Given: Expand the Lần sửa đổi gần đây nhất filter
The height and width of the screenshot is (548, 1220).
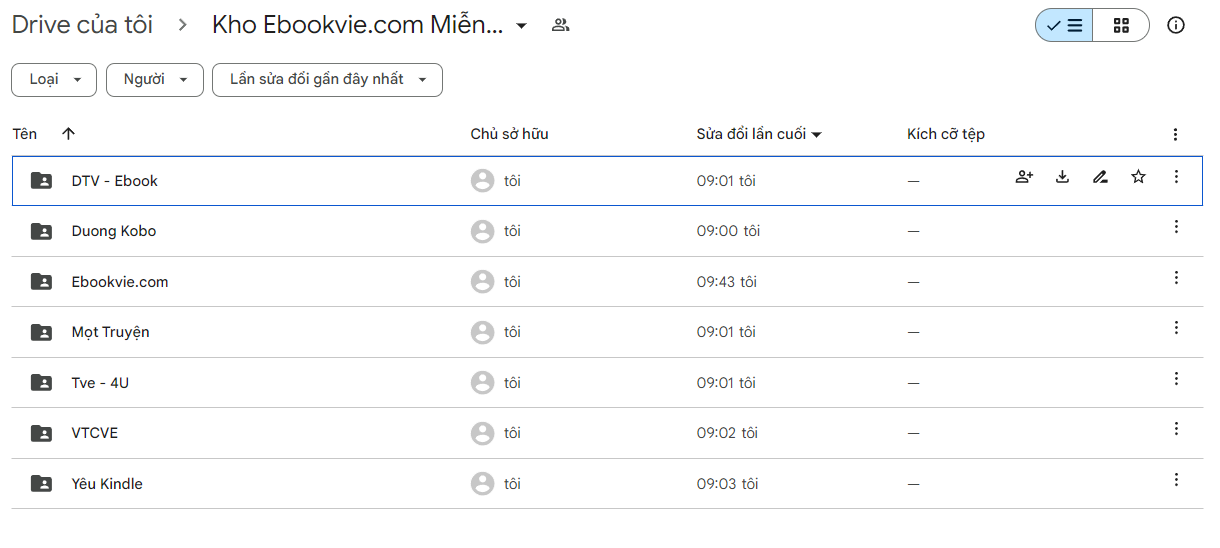Looking at the screenshot, I should pyautogui.click(x=327, y=80).
